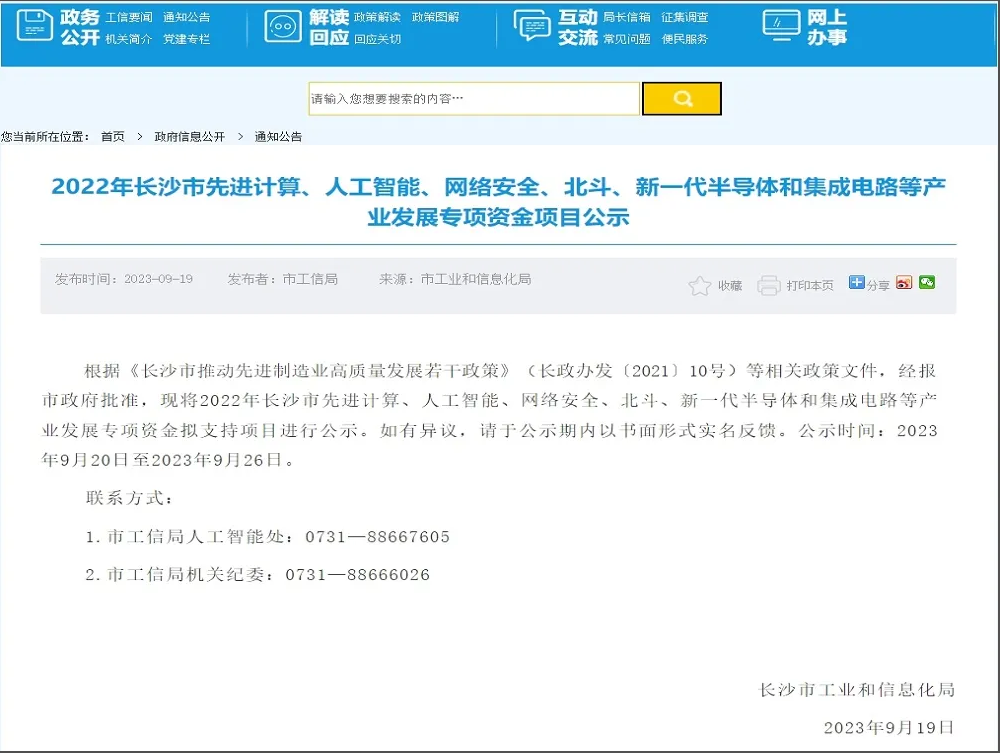Open the 工信要闻 menu link
Image resolution: width=1000 pixels, height=753 pixels.
129,17
